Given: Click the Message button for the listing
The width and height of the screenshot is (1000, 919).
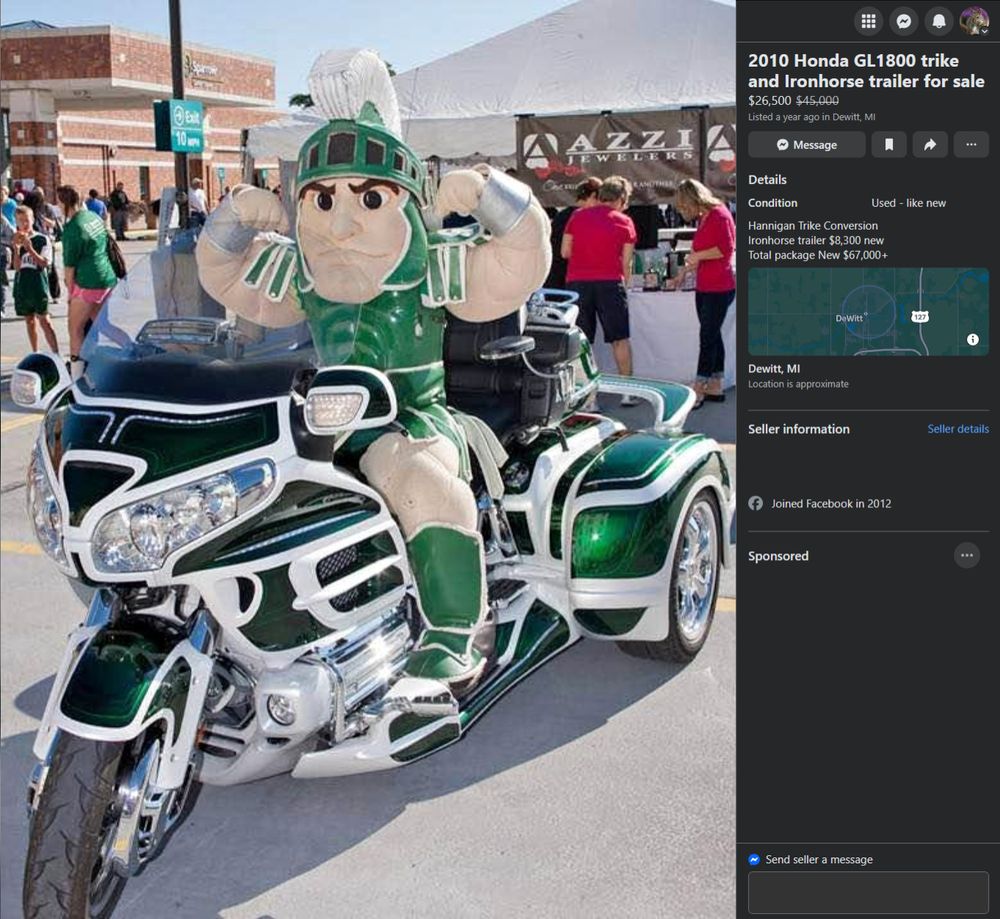Looking at the screenshot, I should pyautogui.click(x=807, y=145).
